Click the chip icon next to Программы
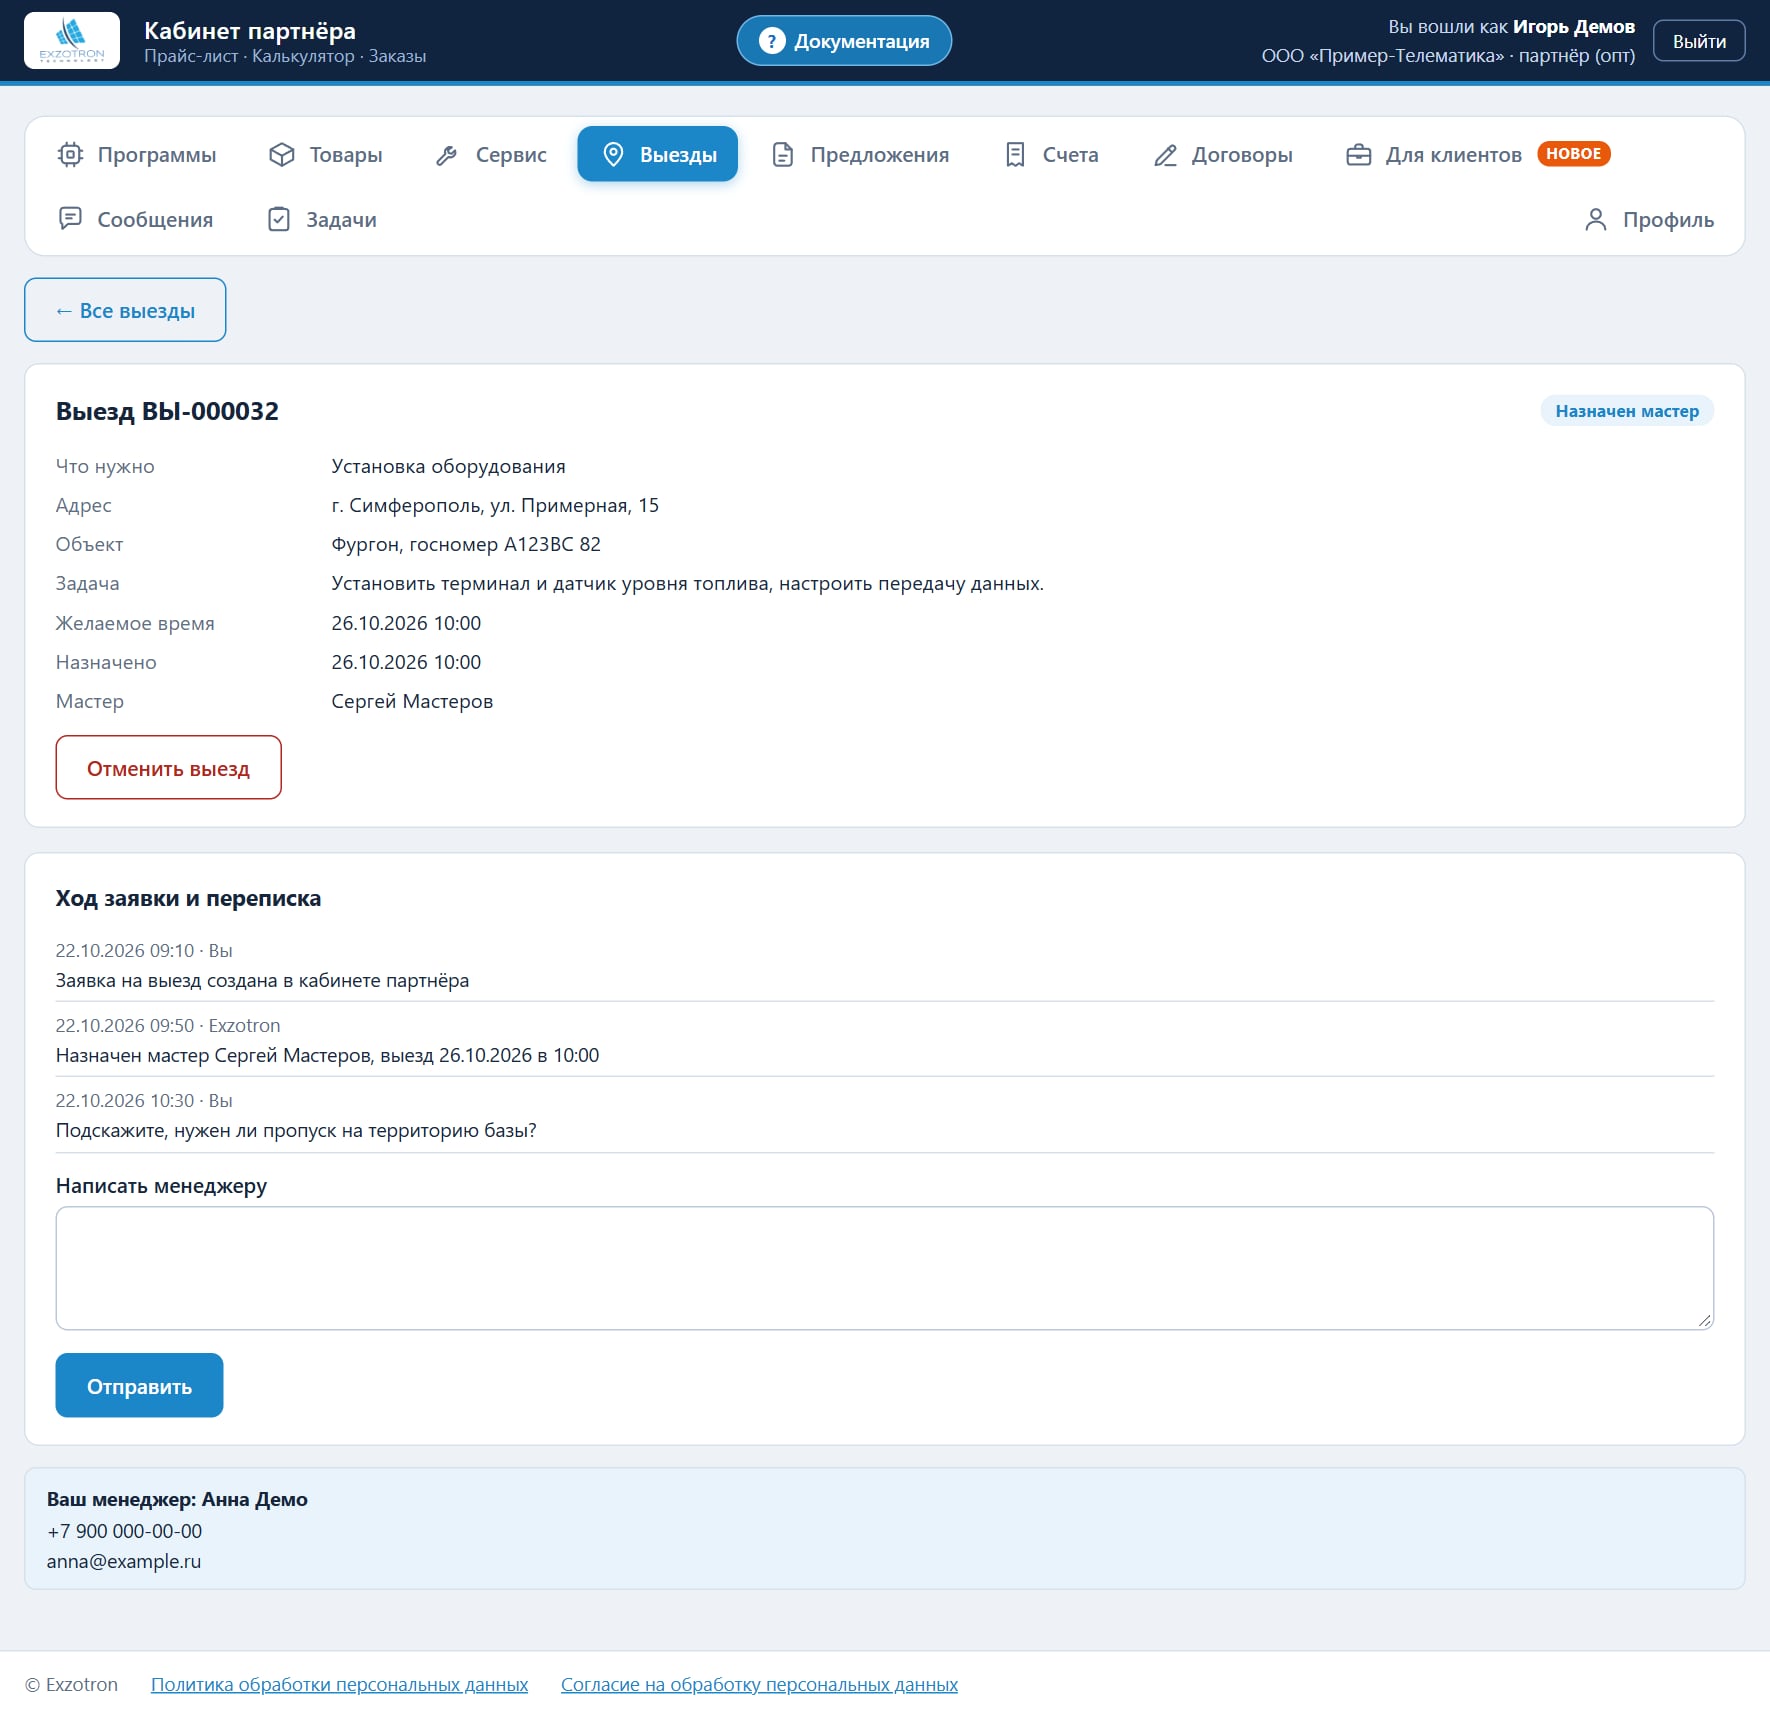 click(70, 154)
